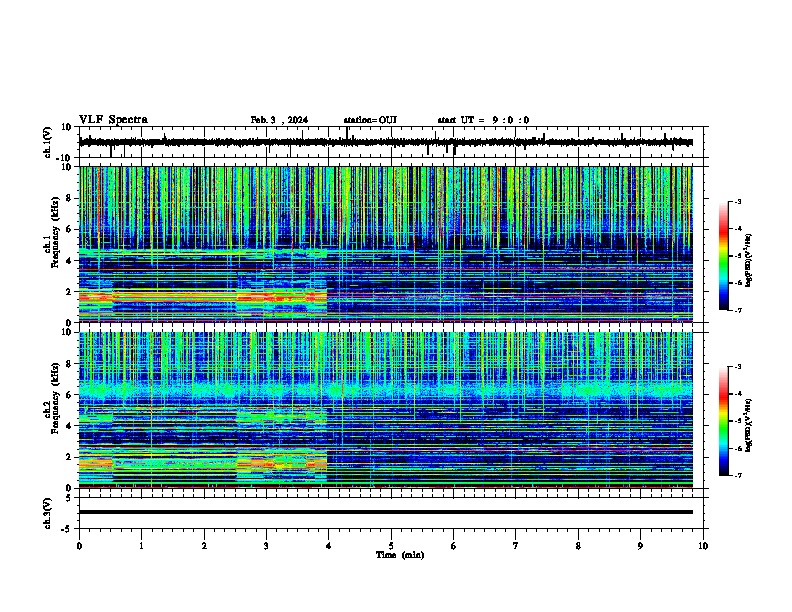
Task: Click the "station=OUI" header text
Action: (370, 120)
